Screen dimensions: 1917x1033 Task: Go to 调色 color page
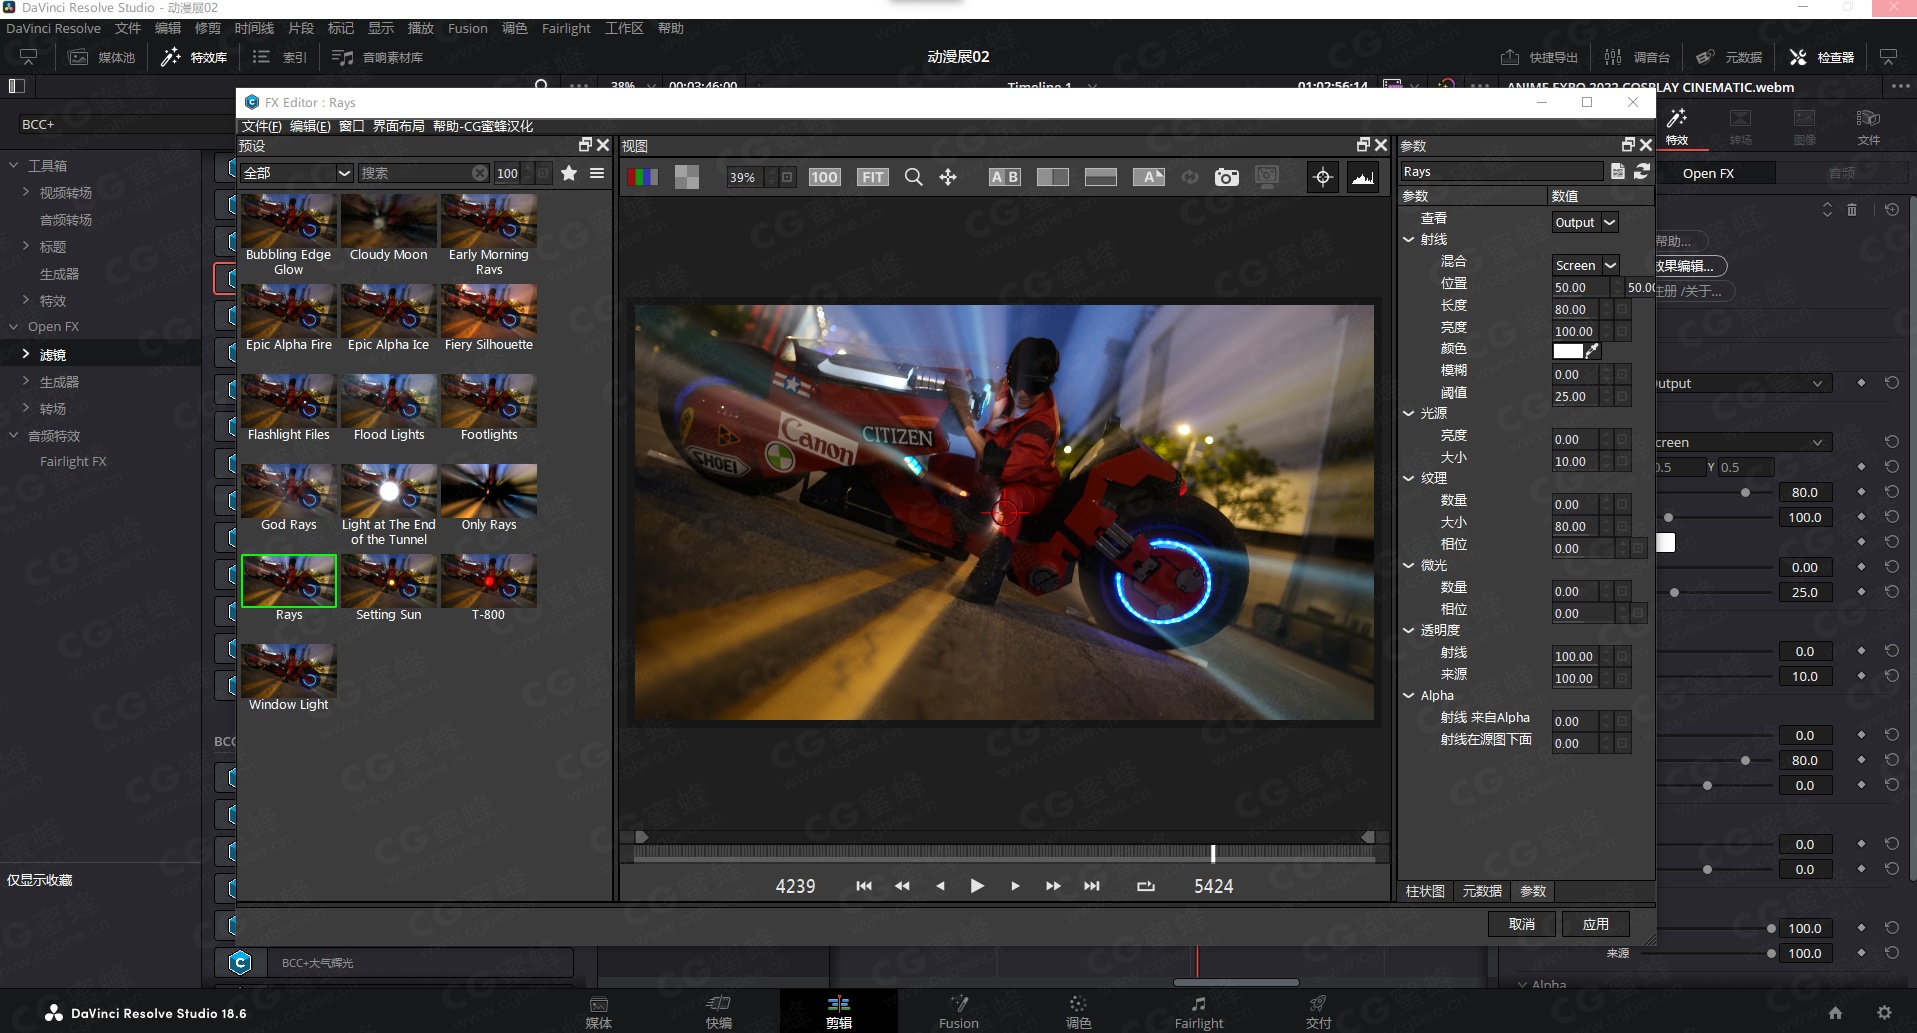1078,1011
